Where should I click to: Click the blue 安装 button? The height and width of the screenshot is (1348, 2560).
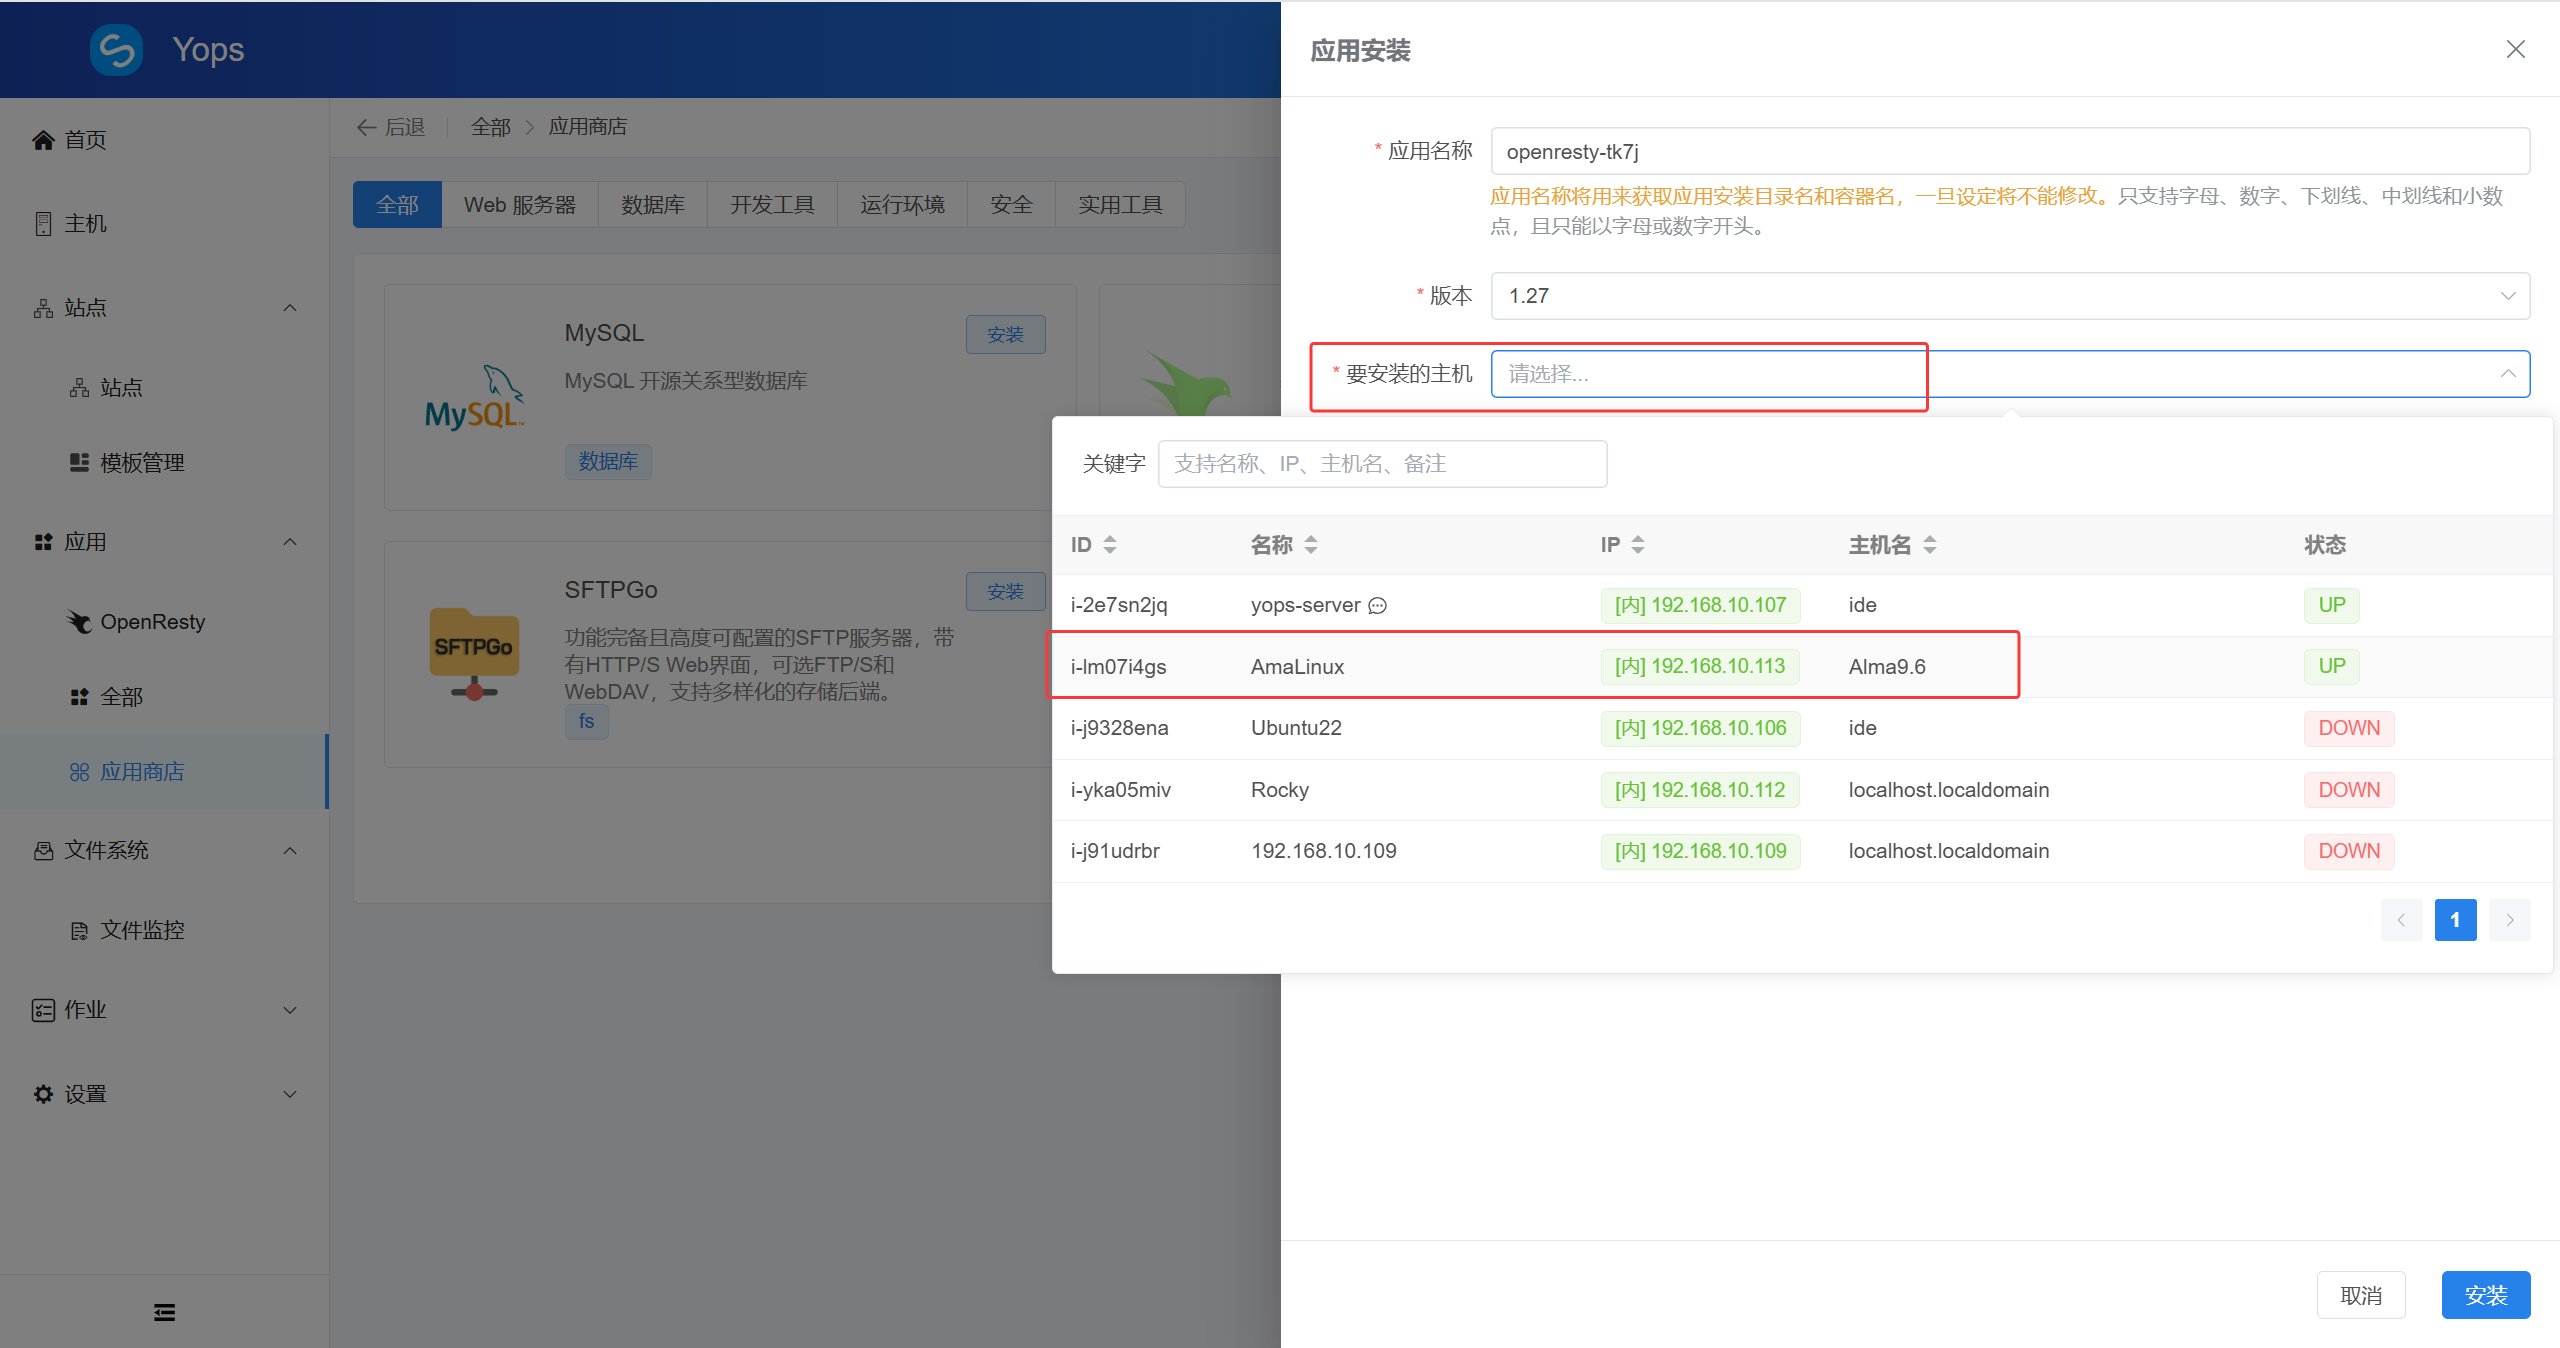tap(2485, 1295)
